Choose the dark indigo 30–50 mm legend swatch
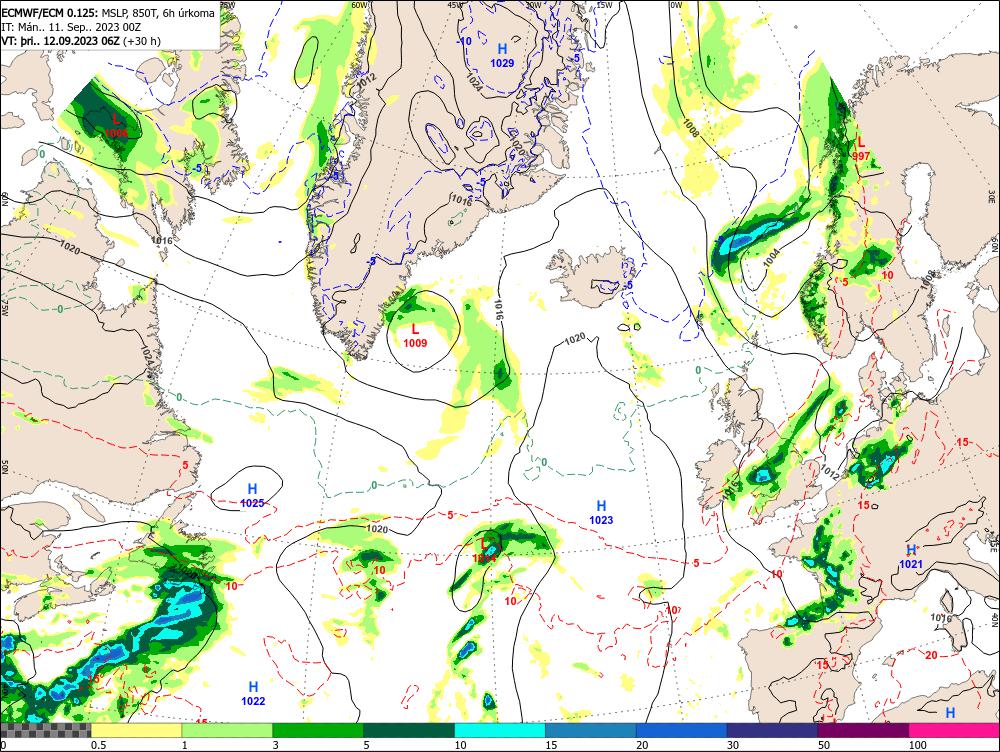The width and height of the screenshot is (1000, 752). point(772,730)
